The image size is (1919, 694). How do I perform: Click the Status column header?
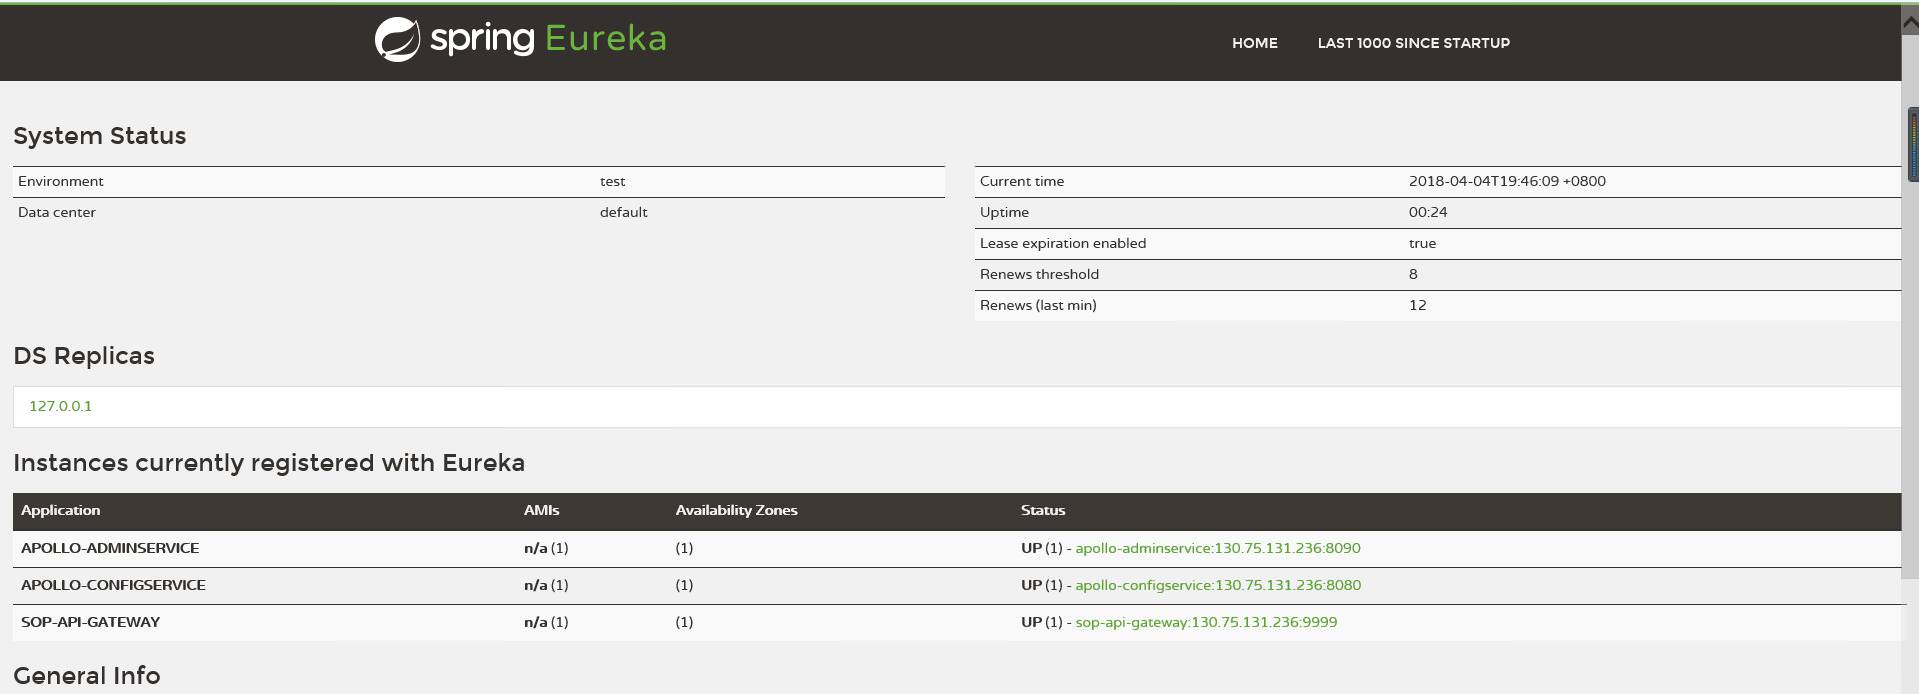coord(1043,510)
